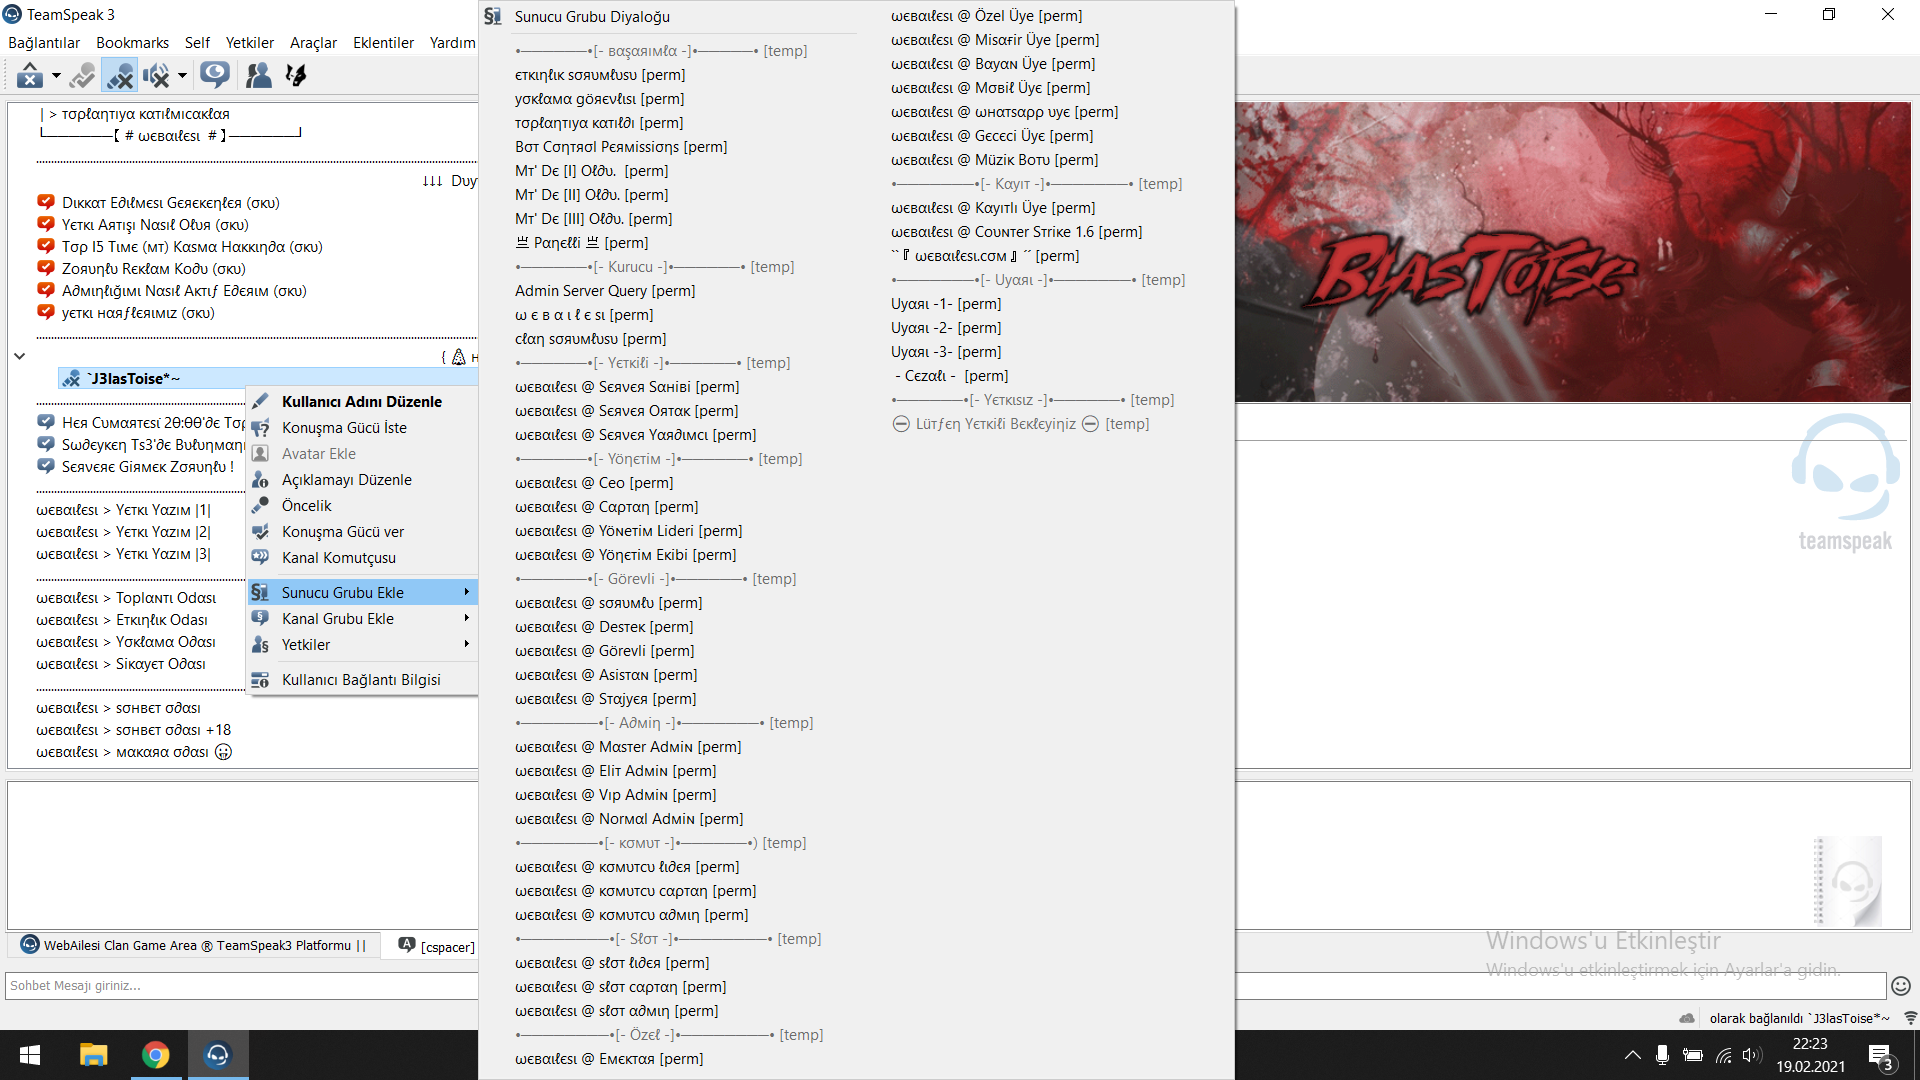Screen dimensions: 1920x1080
Task: Select the Kayıtlı Üye server group
Action: pyautogui.click(x=993, y=208)
